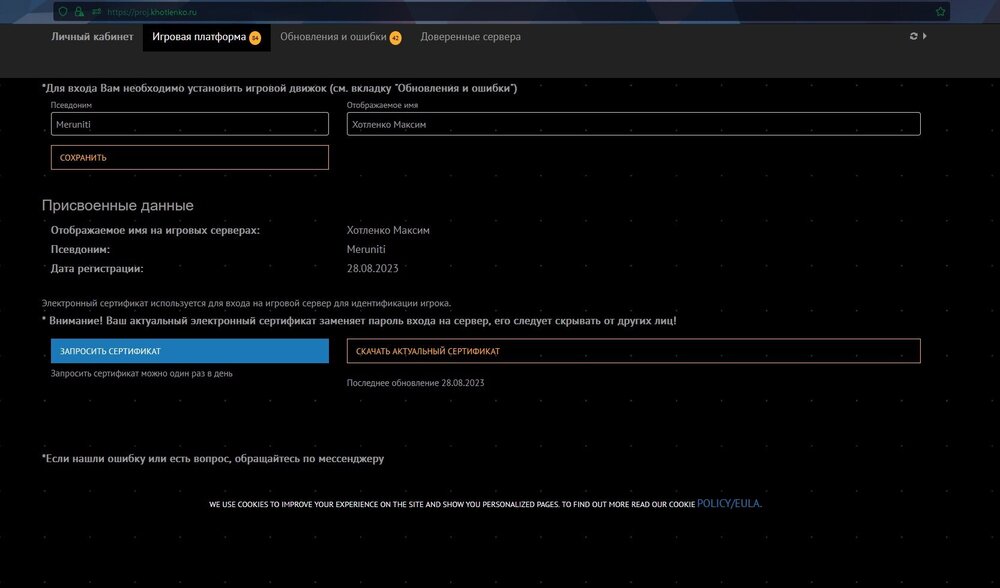This screenshot has width=1000, height=588.
Task: Click the browser URL address bar
Action: [500, 12]
